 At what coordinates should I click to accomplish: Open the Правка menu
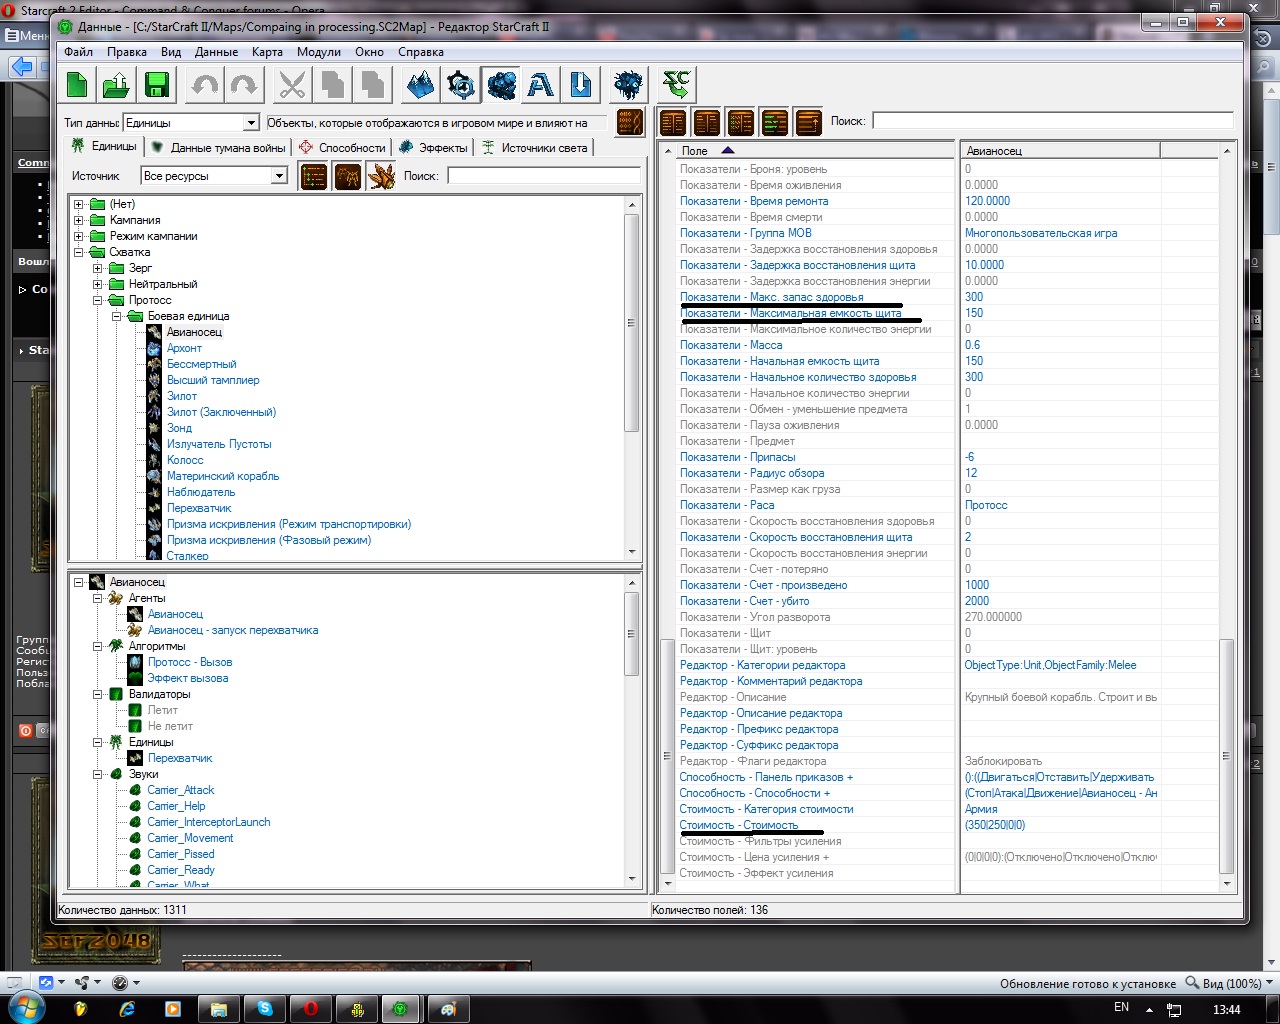[127, 52]
